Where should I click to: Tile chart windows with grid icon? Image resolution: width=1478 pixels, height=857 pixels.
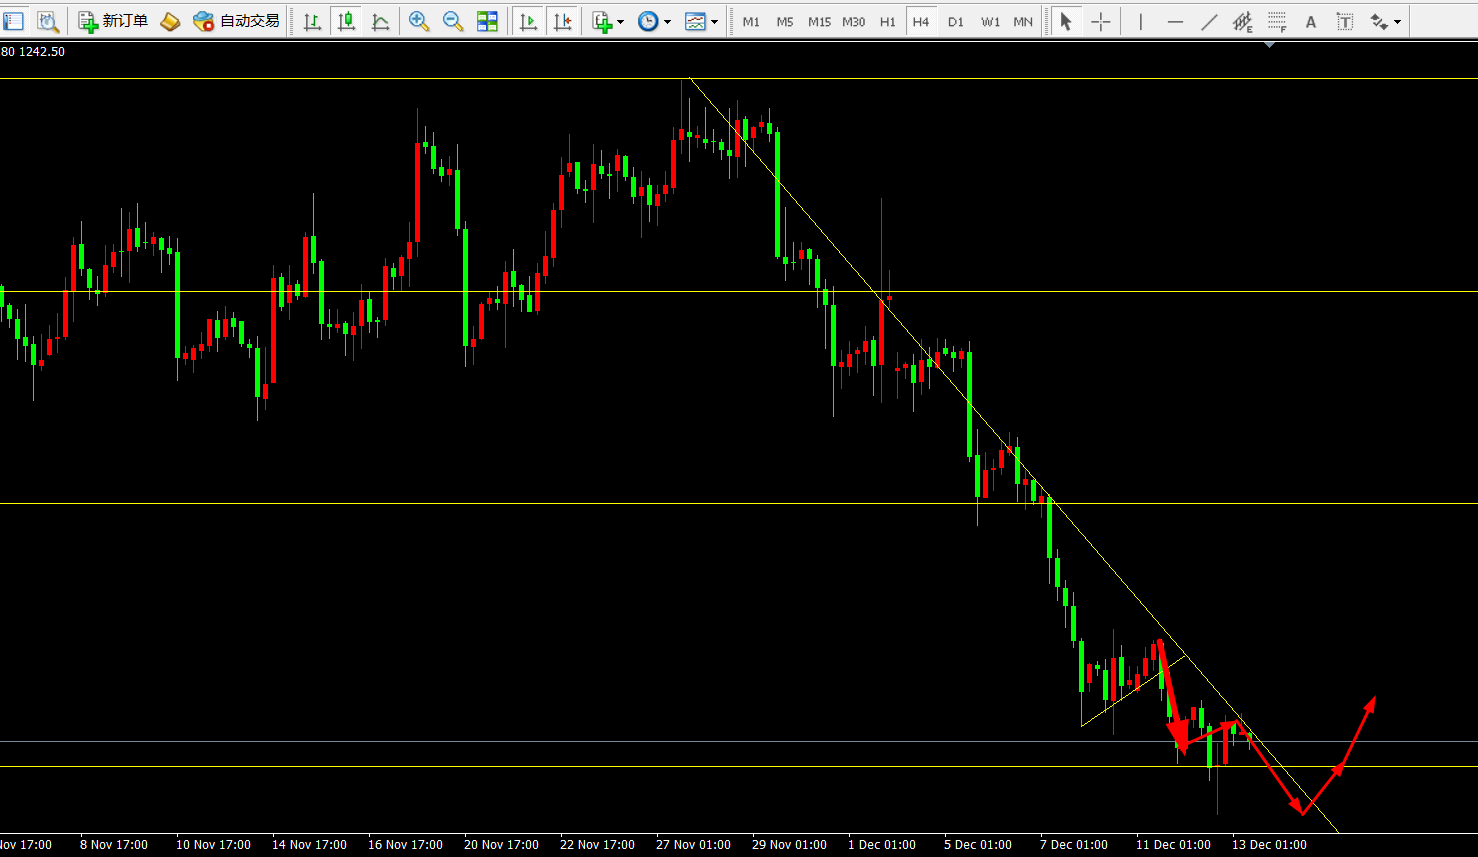487,21
